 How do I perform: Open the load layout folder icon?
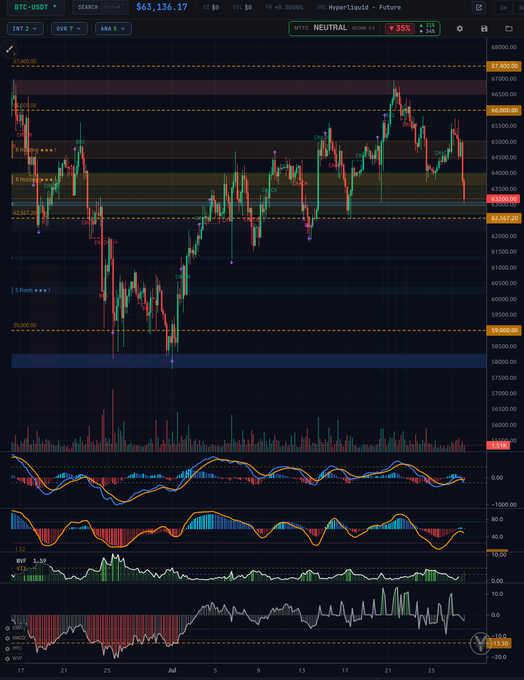(x=509, y=29)
